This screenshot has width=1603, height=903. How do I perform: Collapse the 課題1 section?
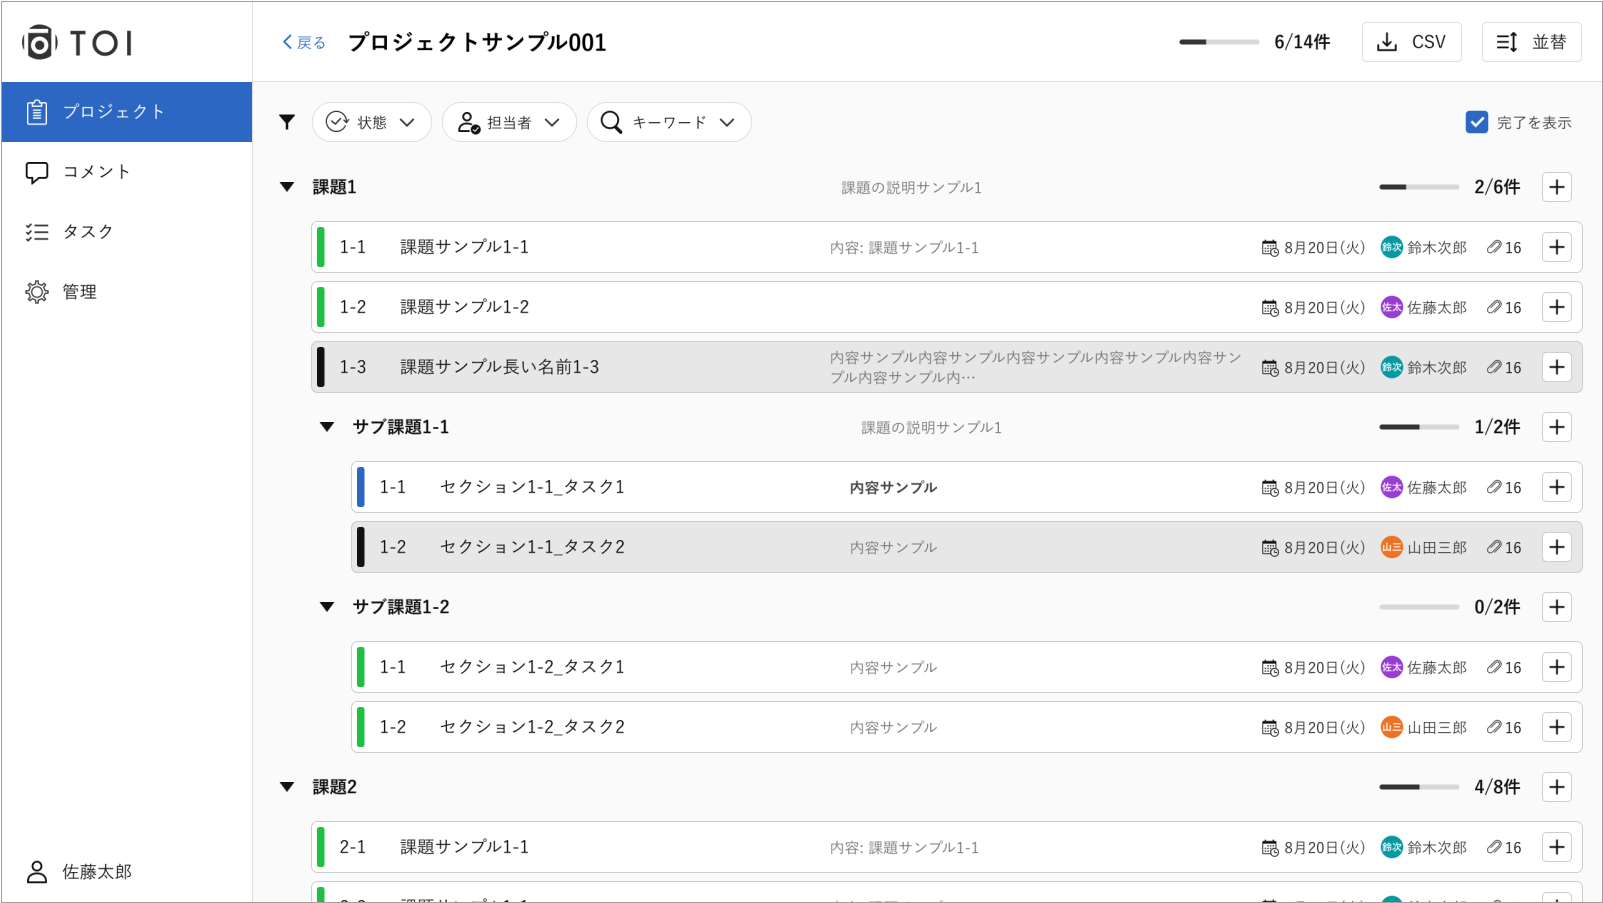click(287, 187)
